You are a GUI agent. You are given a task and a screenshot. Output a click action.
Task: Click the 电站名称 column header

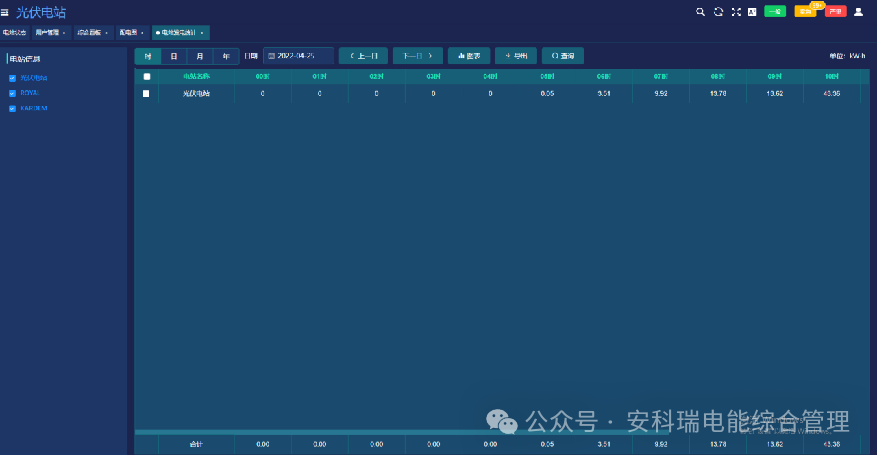[196, 76]
